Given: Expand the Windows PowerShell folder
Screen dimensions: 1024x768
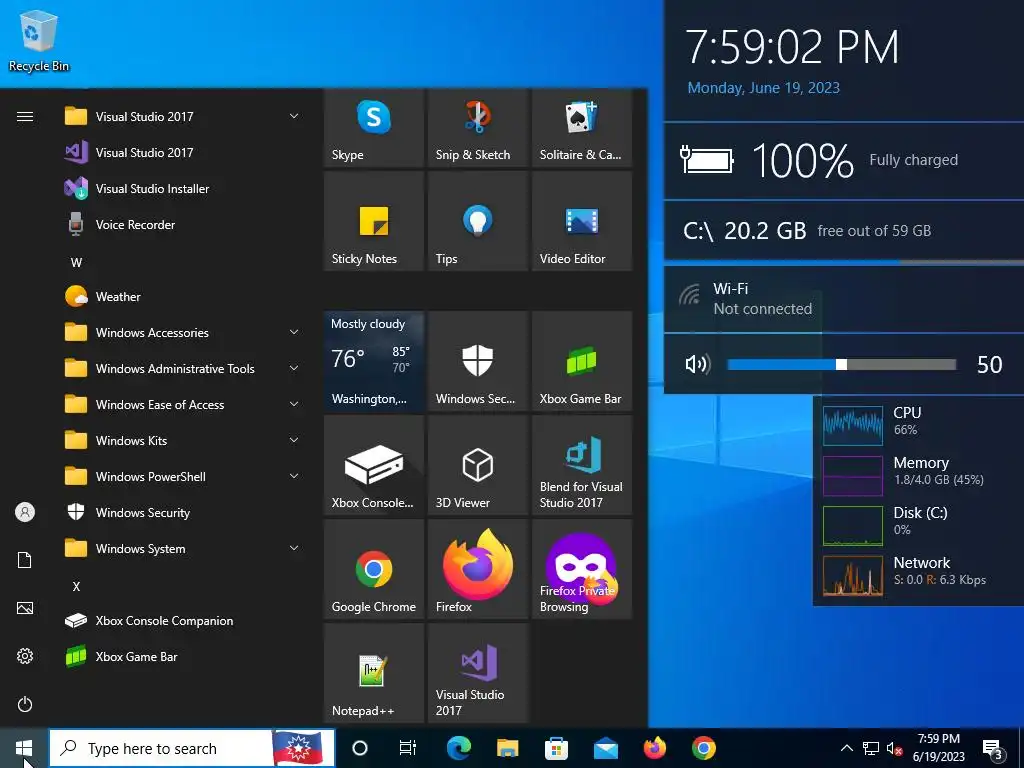Looking at the screenshot, I should click(x=182, y=476).
